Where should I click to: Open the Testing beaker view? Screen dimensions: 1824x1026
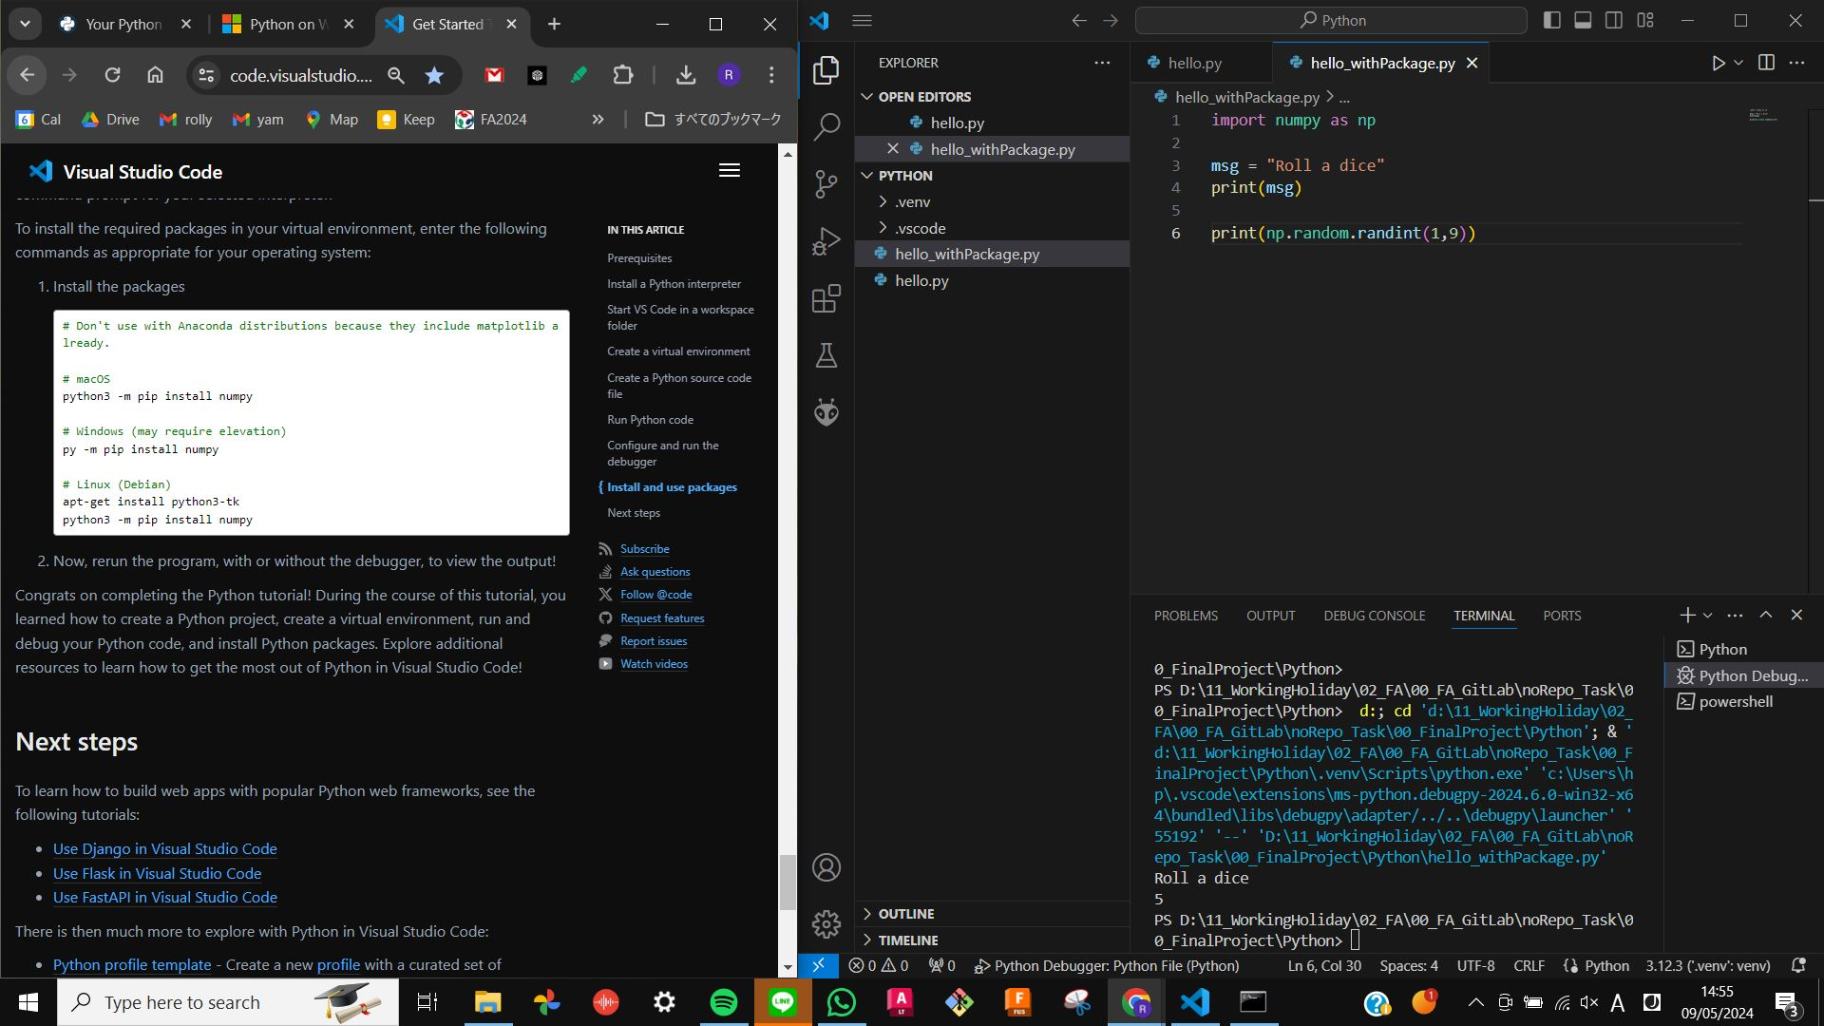coord(826,355)
